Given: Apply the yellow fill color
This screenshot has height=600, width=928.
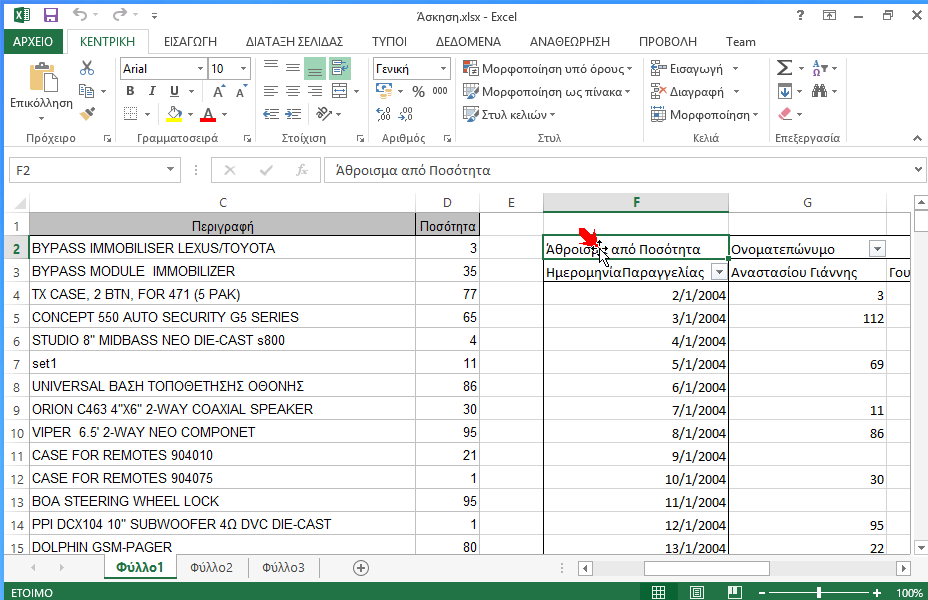Looking at the screenshot, I should coord(174,114).
